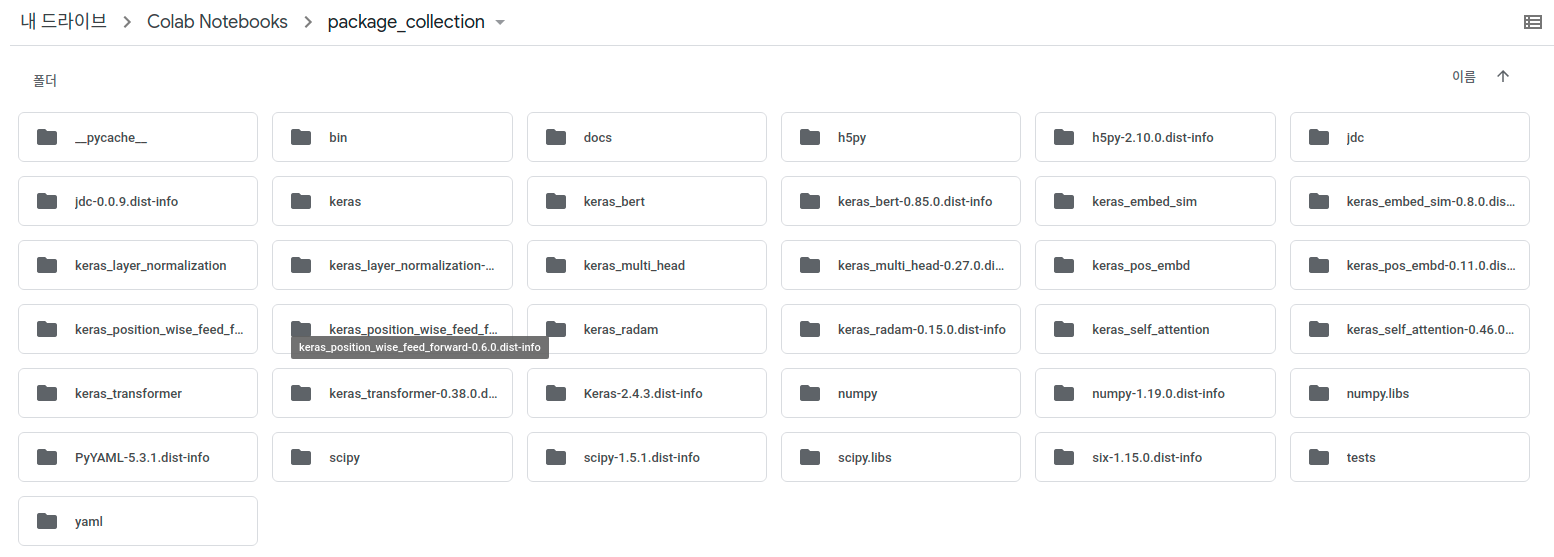Go to 내 드라이브 breadcrumb
The width and height of the screenshot is (1554, 557).
(63, 21)
